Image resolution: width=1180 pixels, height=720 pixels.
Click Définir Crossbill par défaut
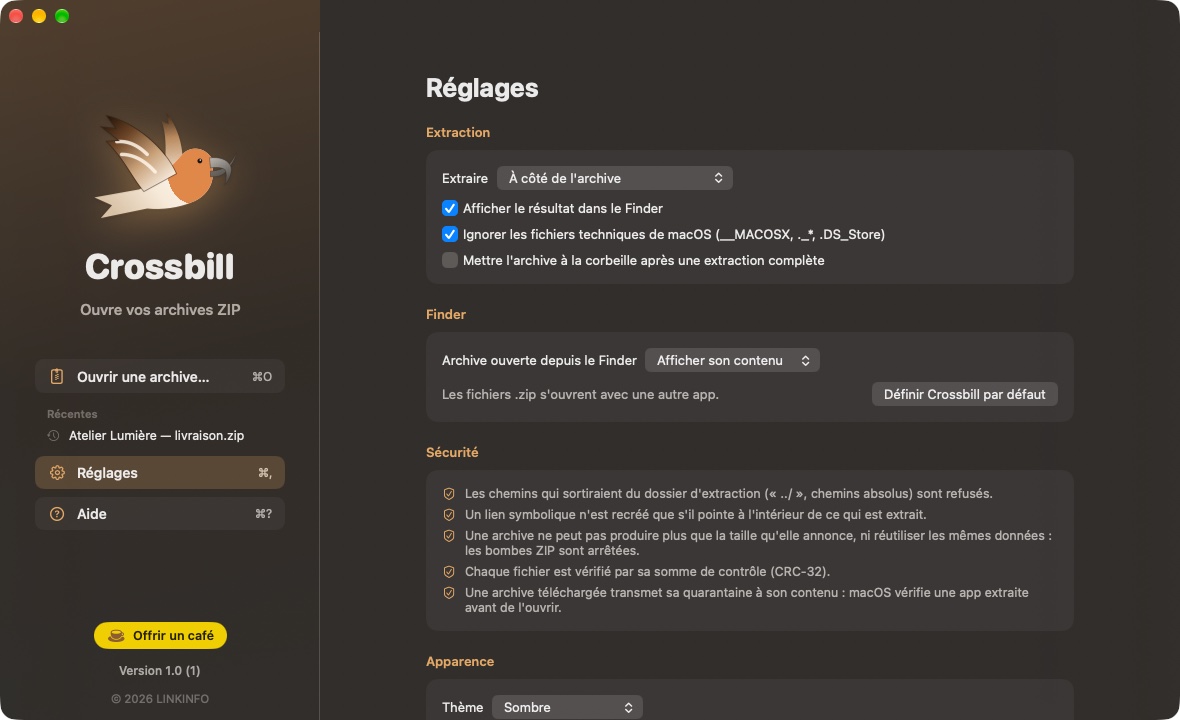coord(965,394)
